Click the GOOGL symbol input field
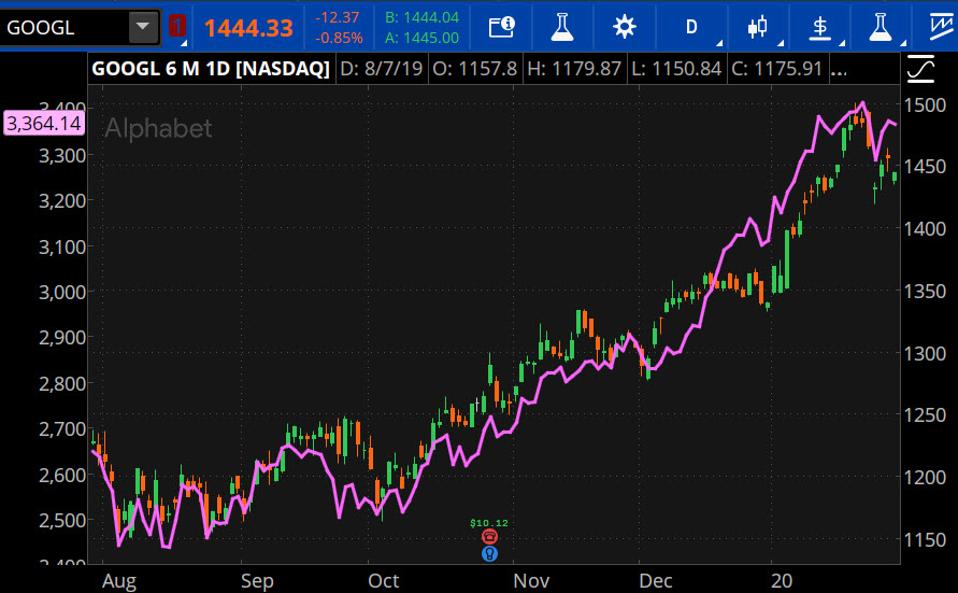 click(64, 27)
